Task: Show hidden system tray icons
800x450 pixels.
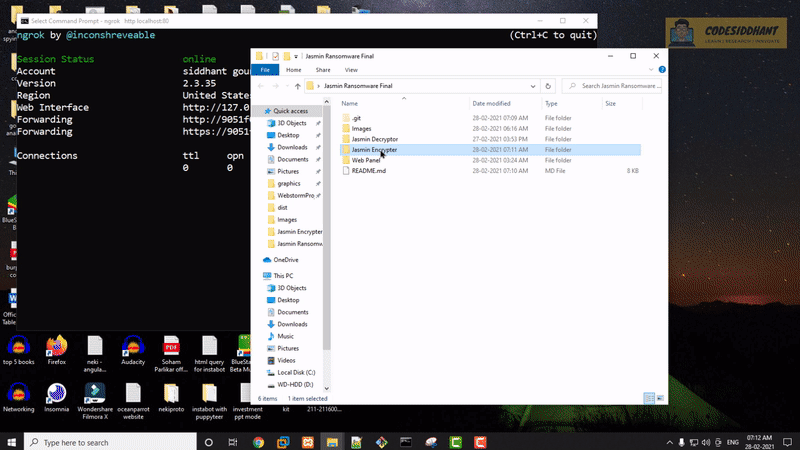Action: [x=669, y=442]
